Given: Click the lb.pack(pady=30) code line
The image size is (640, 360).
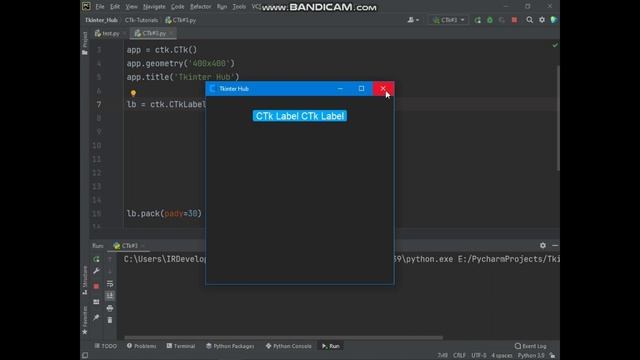Looking at the screenshot, I should (164, 213).
